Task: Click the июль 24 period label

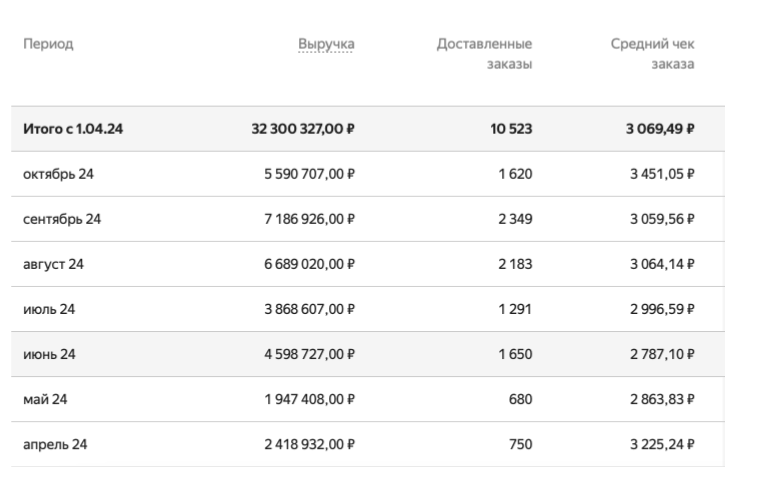Action: pyautogui.click(x=49, y=309)
